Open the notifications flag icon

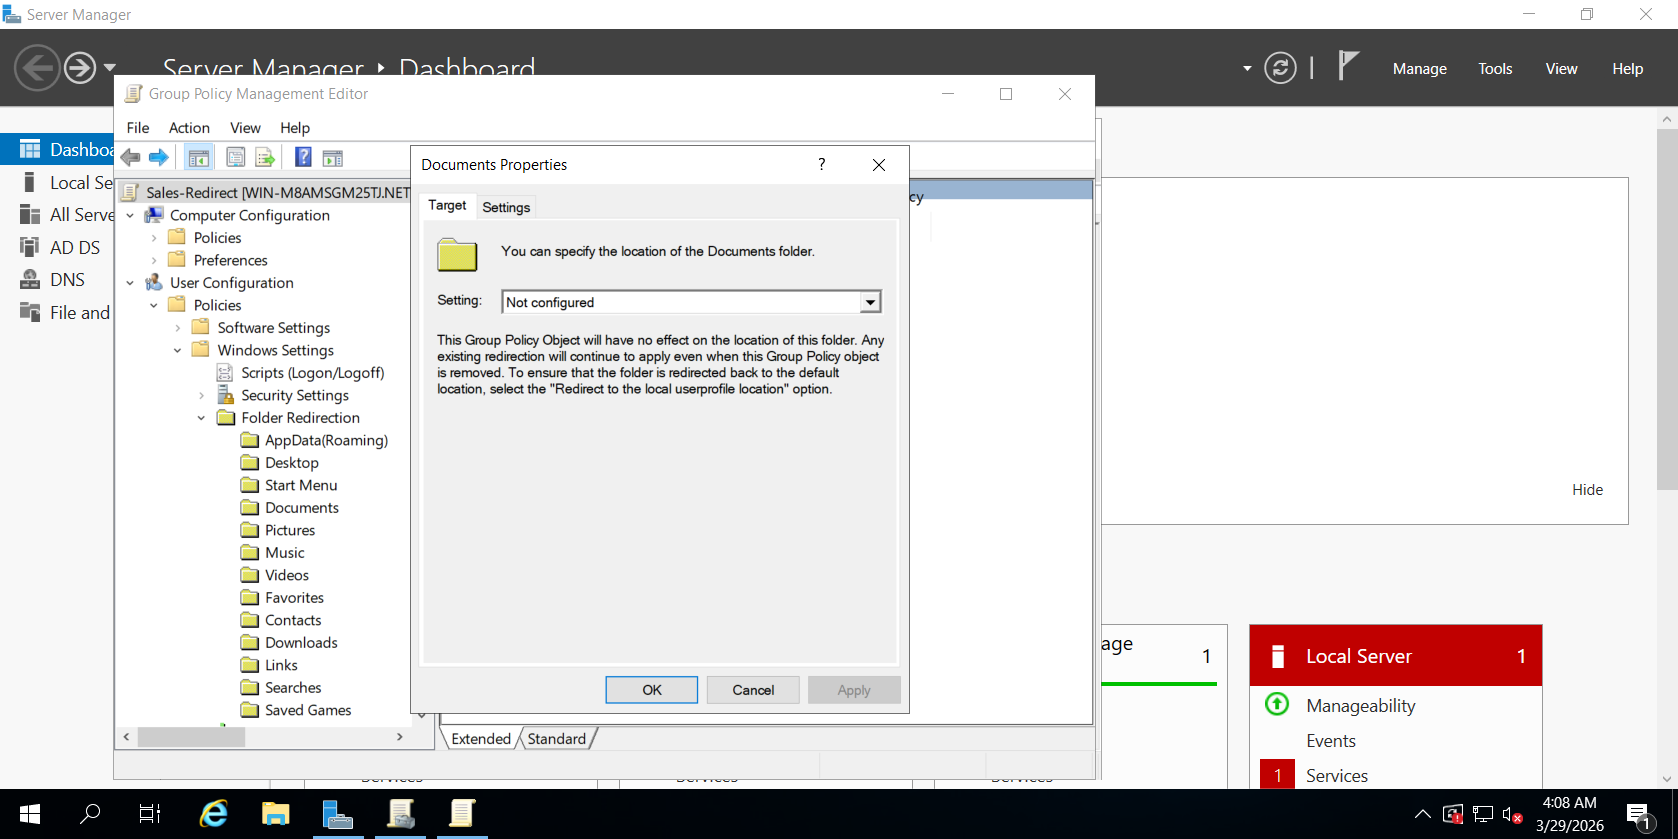[1348, 67]
